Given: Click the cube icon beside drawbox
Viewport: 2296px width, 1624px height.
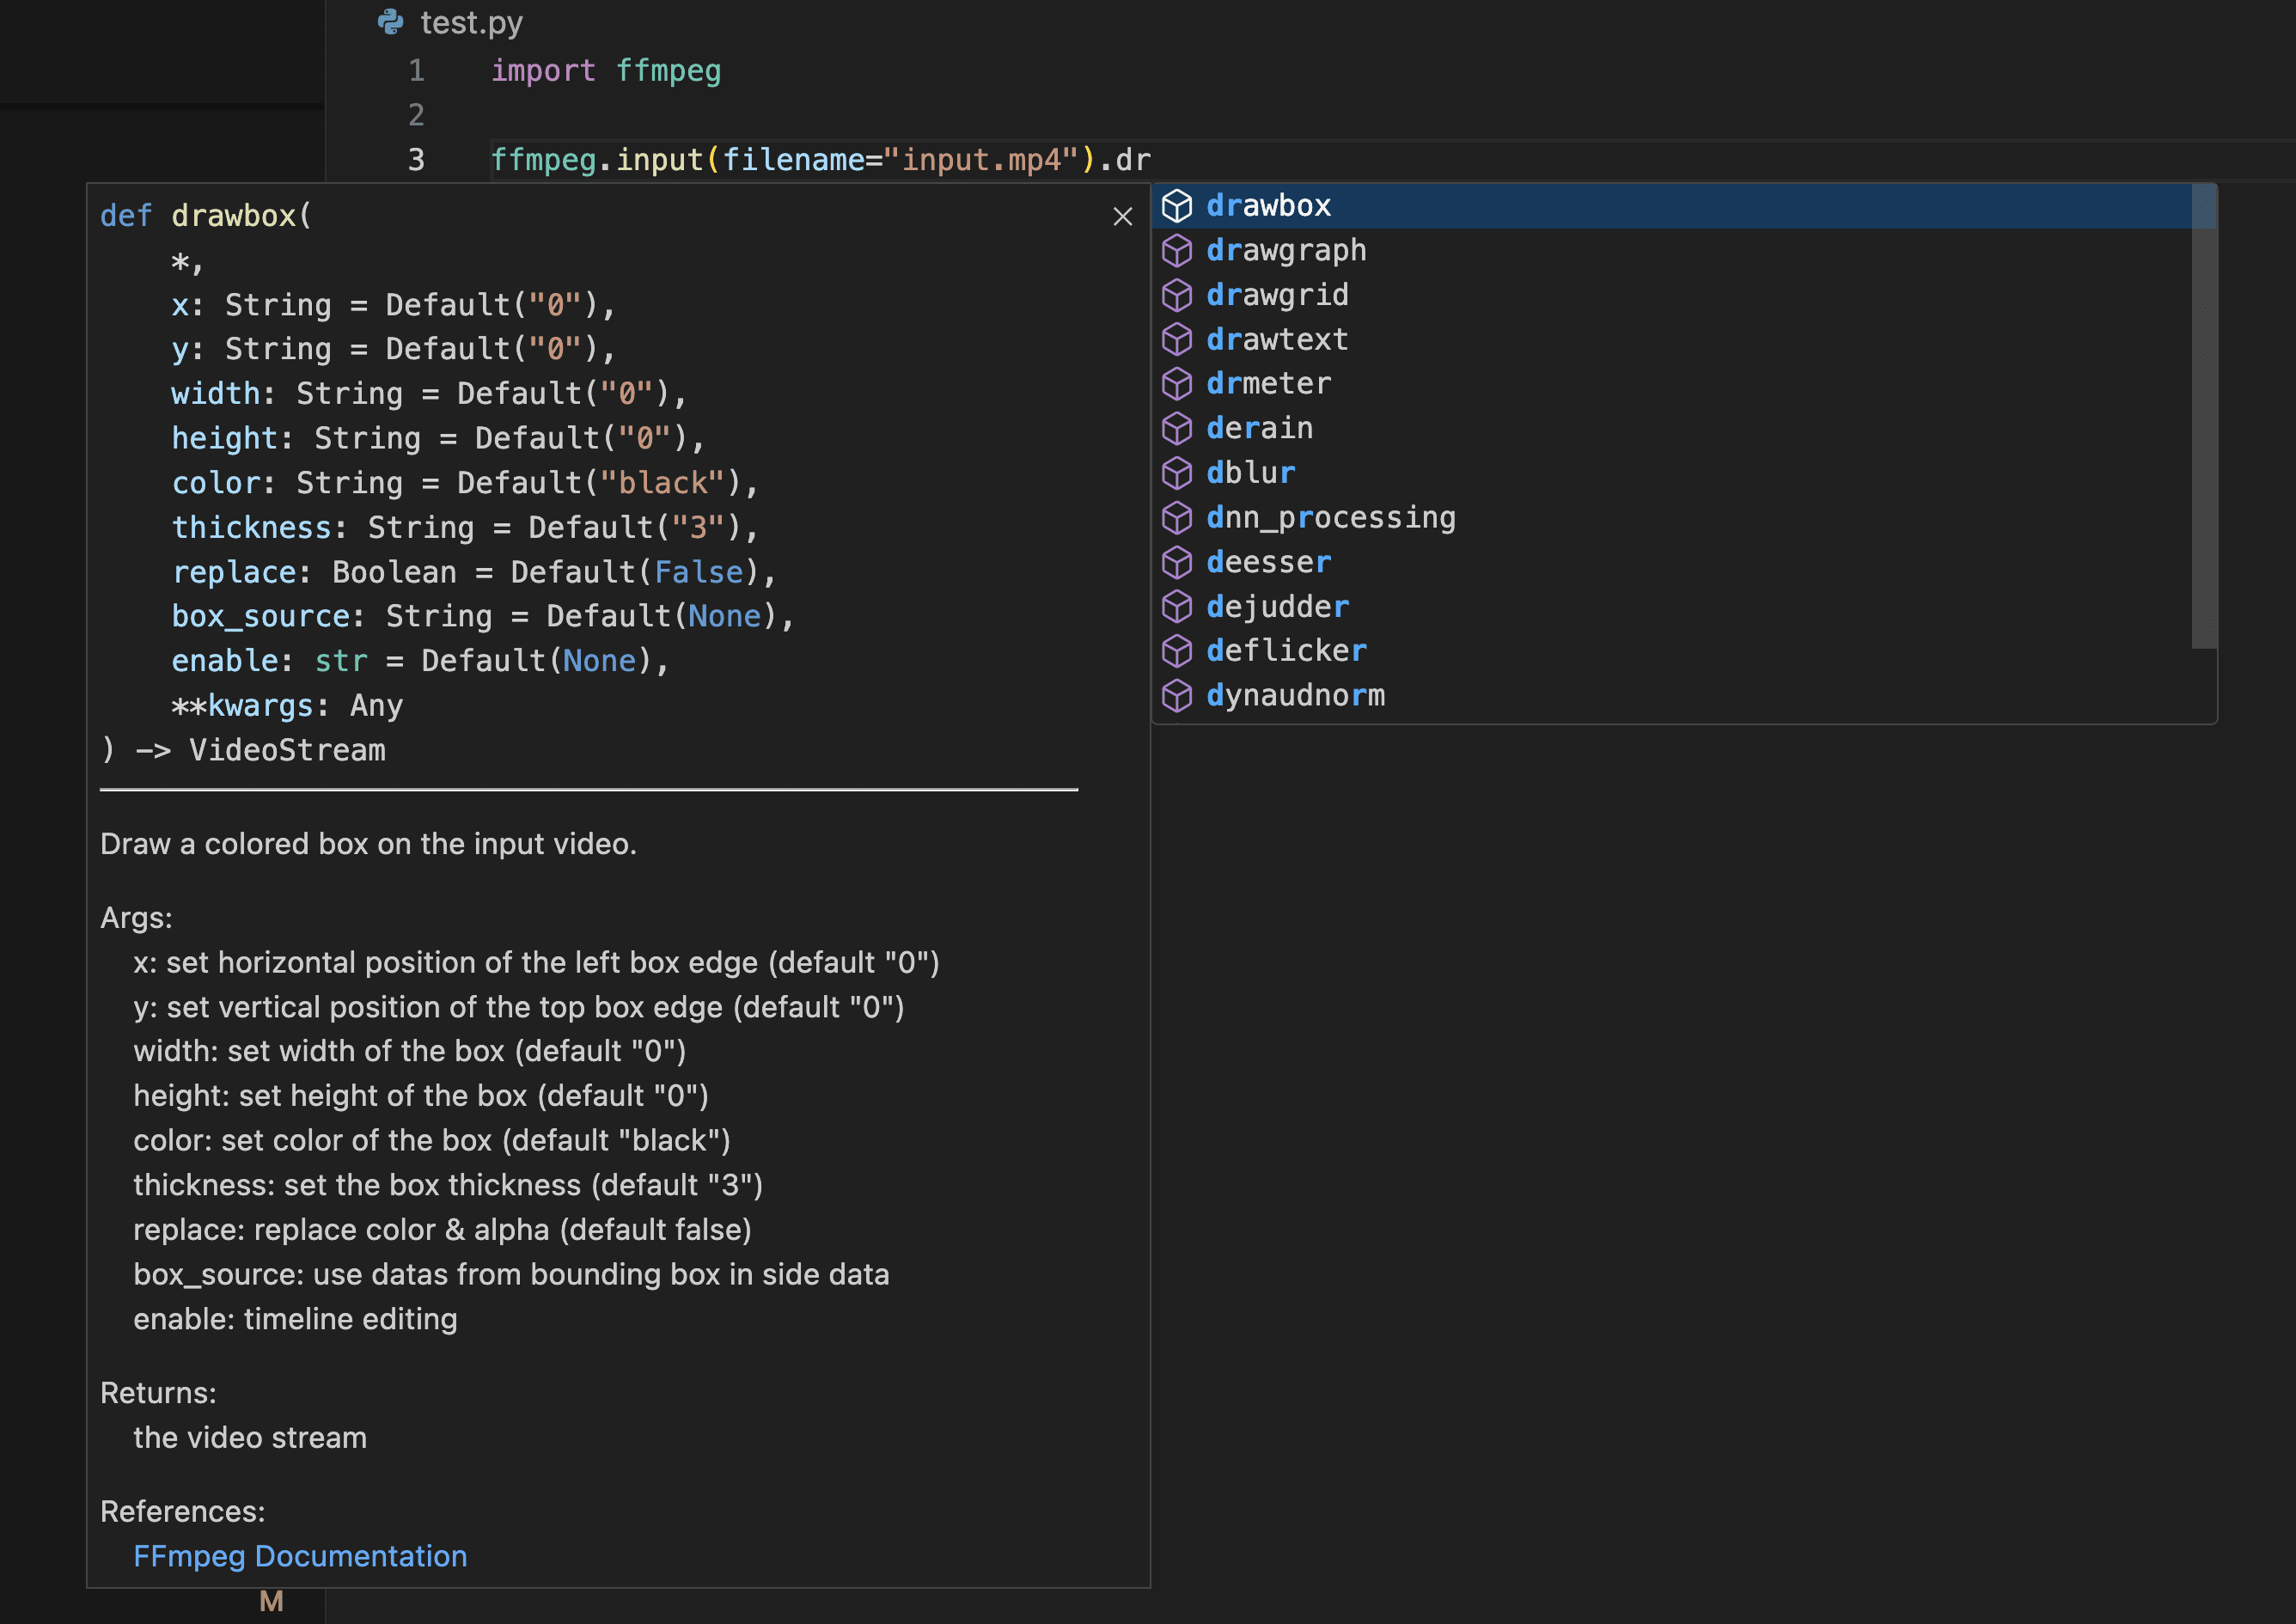Looking at the screenshot, I should pyautogui.click(x=1178, y=205).
